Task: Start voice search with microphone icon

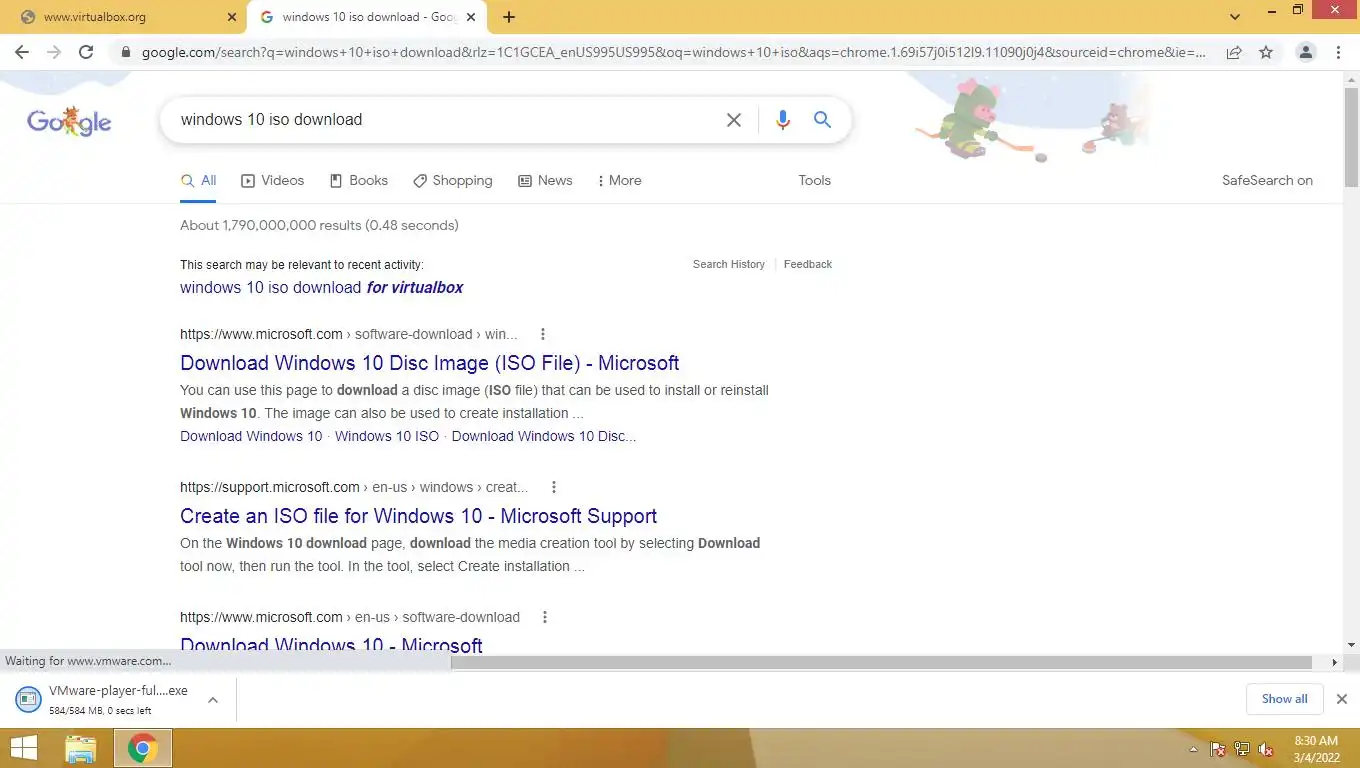Action: 782,120
